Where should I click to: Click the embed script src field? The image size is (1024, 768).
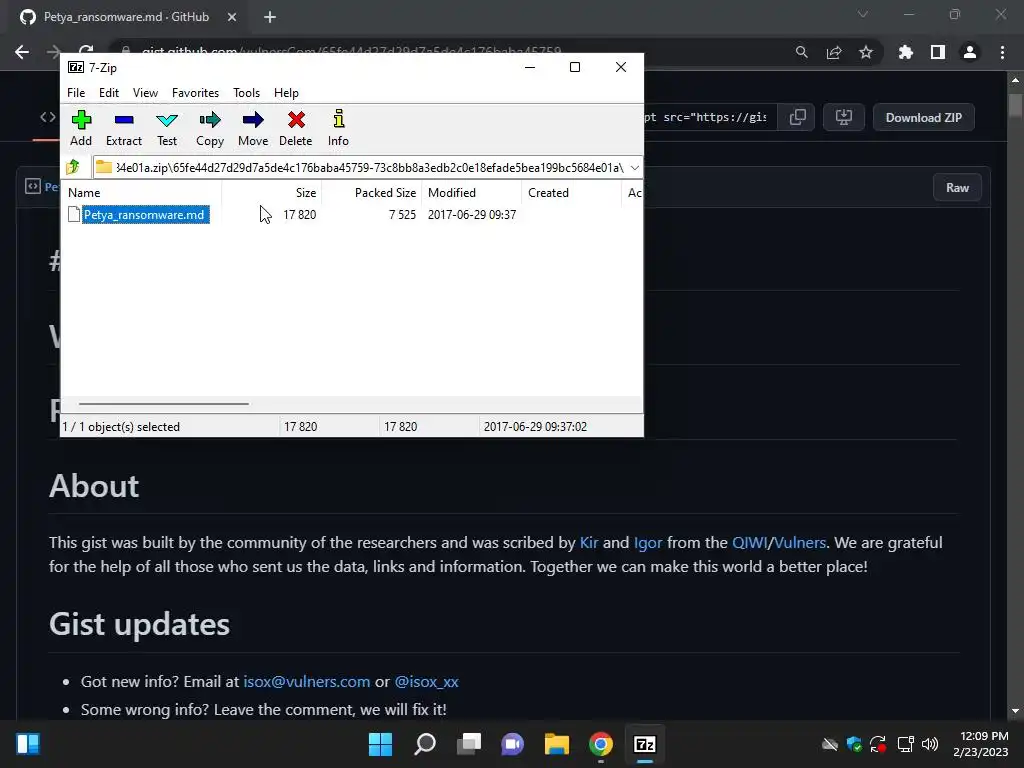[x=709, y=118]
